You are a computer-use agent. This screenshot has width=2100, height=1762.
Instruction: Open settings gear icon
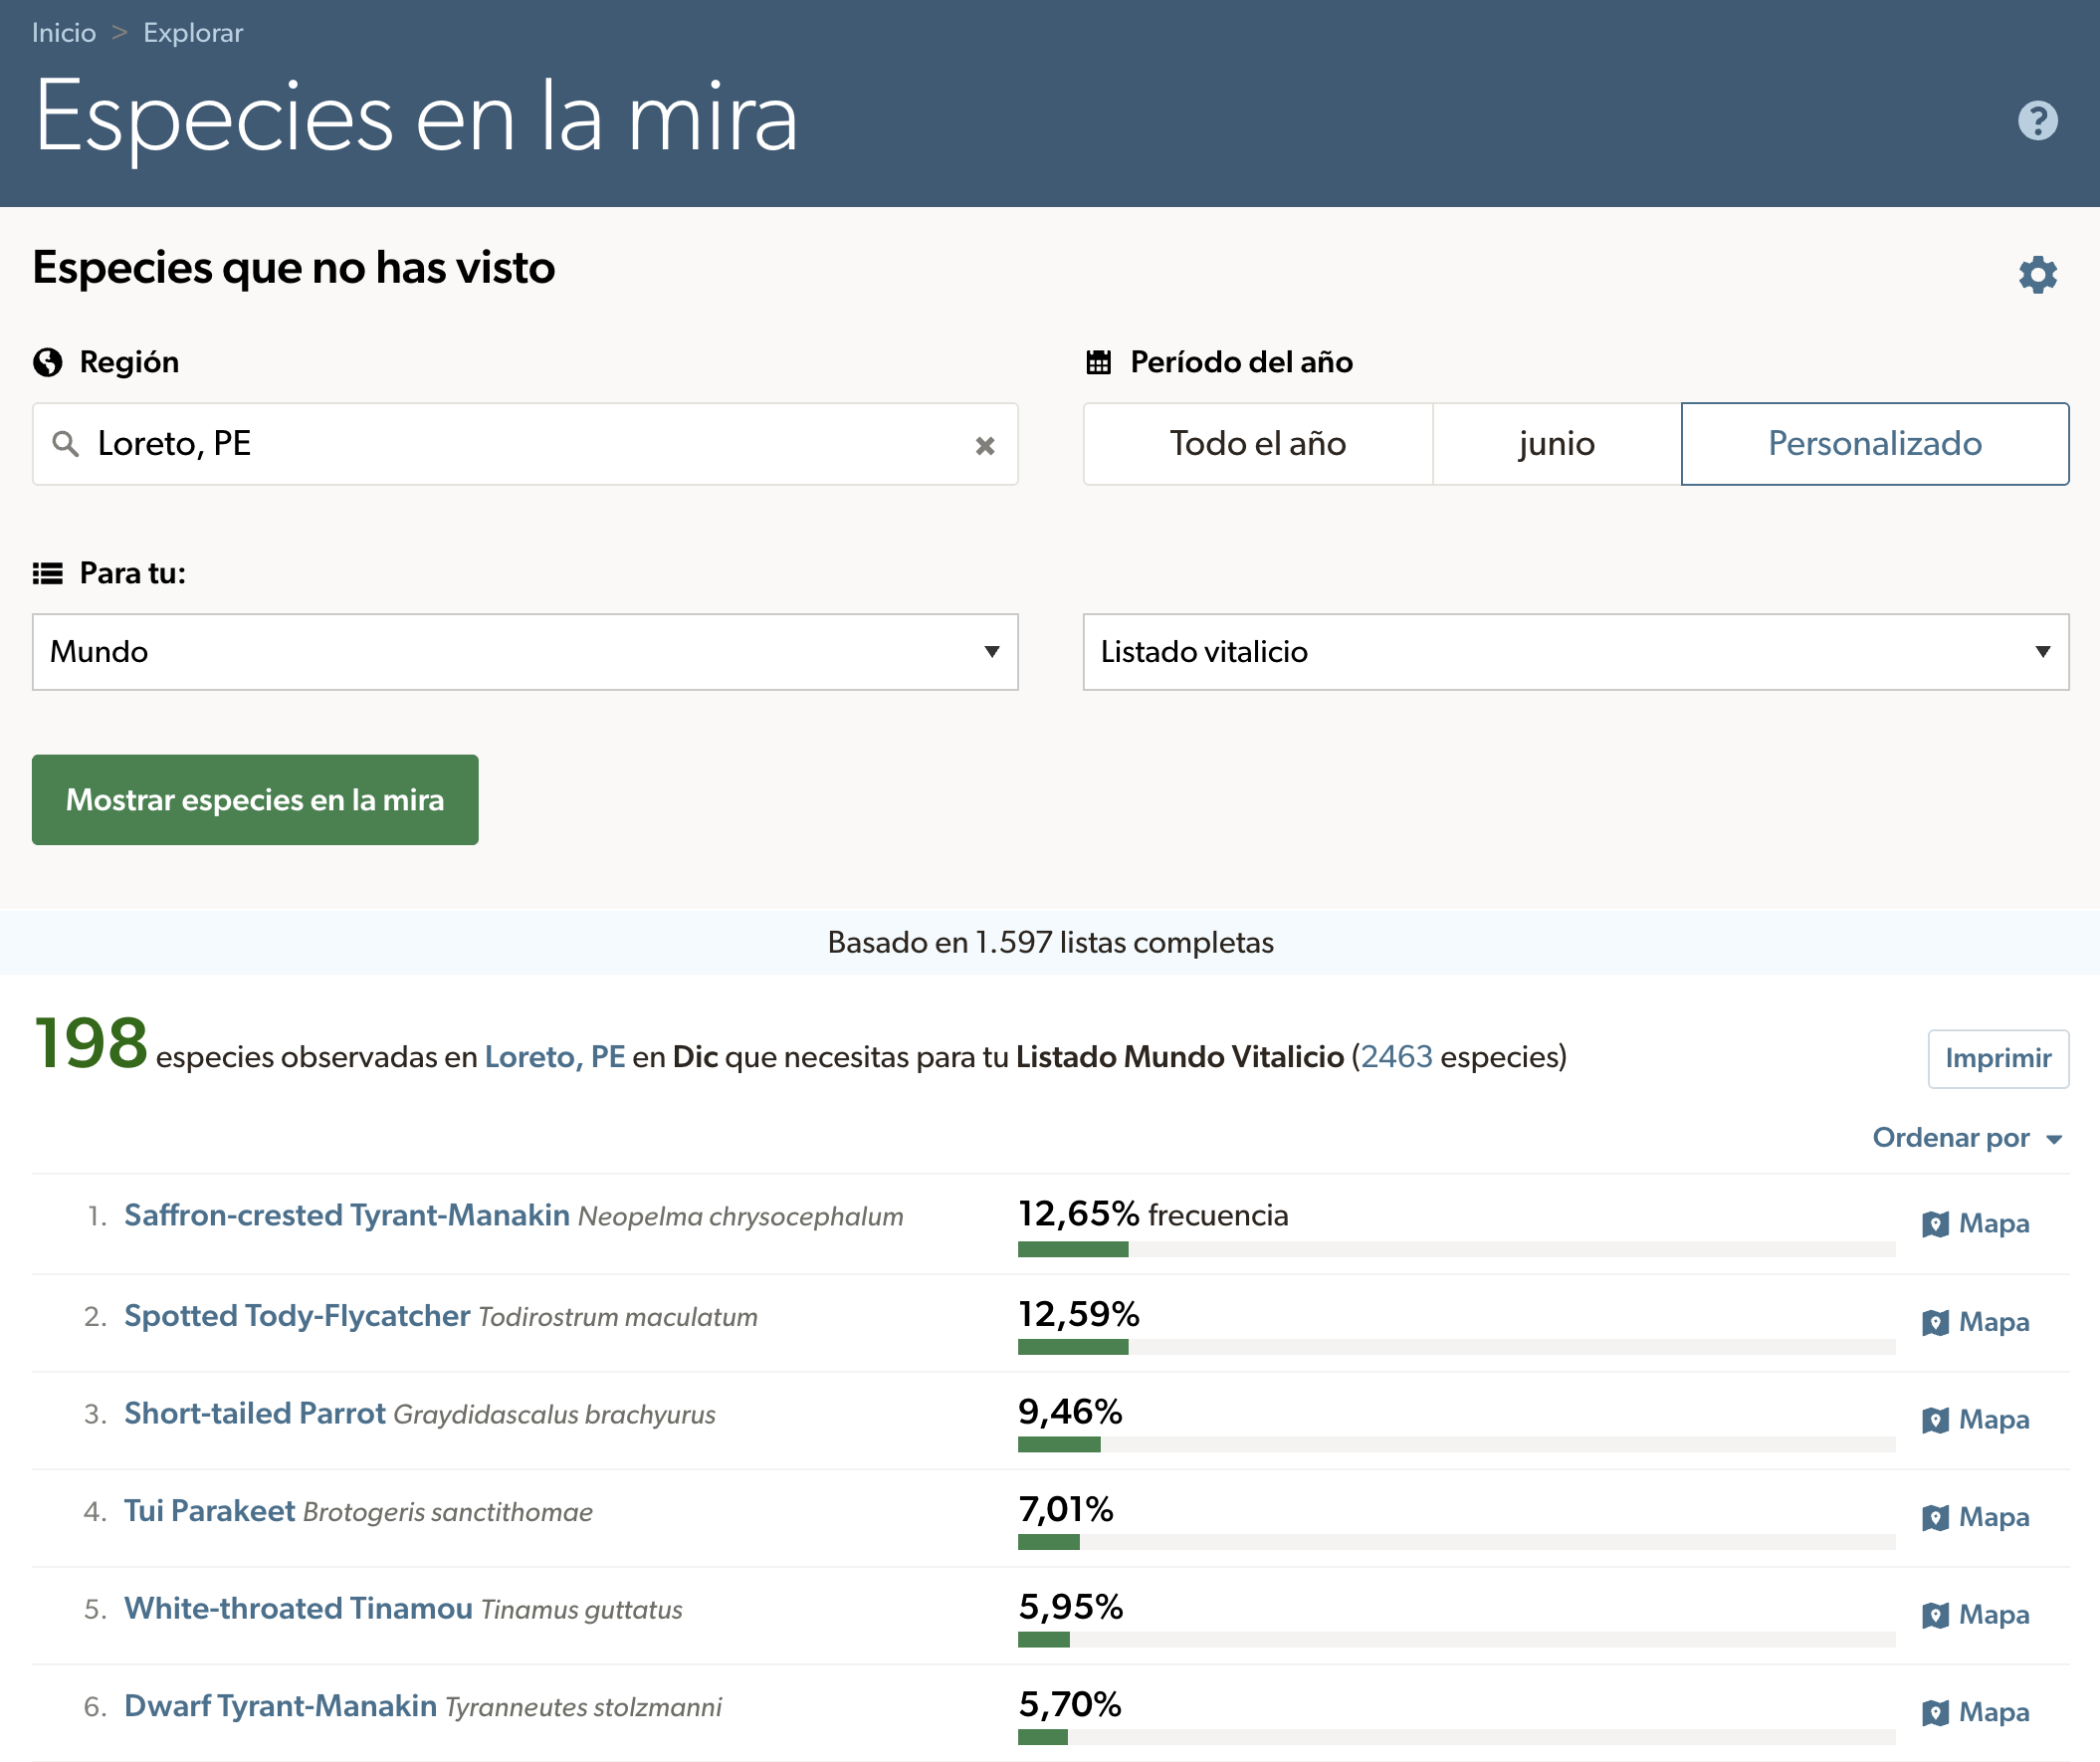[2037, 274]
